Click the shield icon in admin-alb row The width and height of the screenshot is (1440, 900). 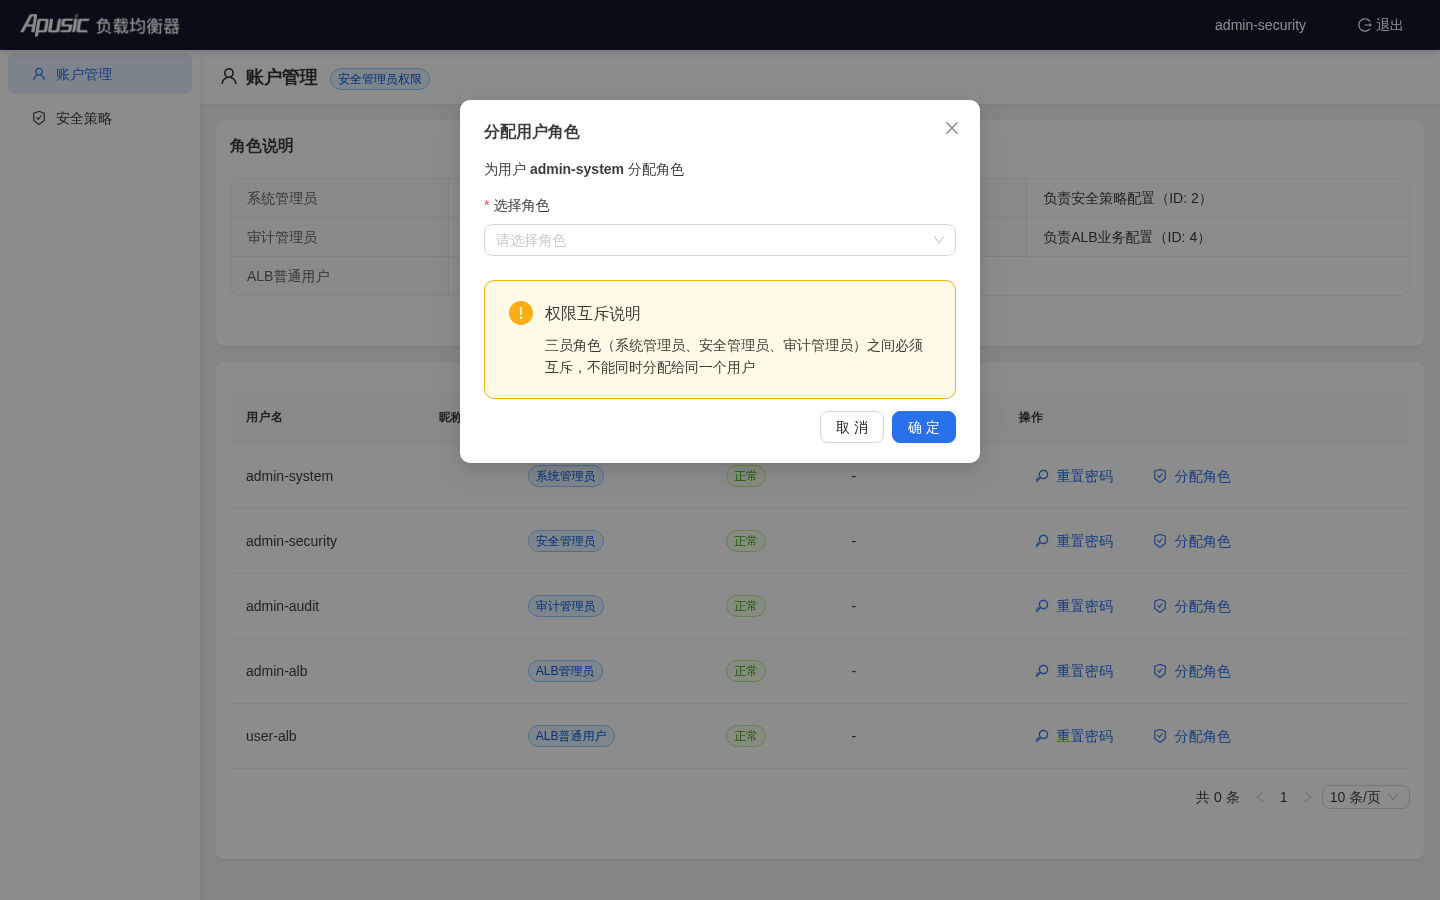(1160, 671)
